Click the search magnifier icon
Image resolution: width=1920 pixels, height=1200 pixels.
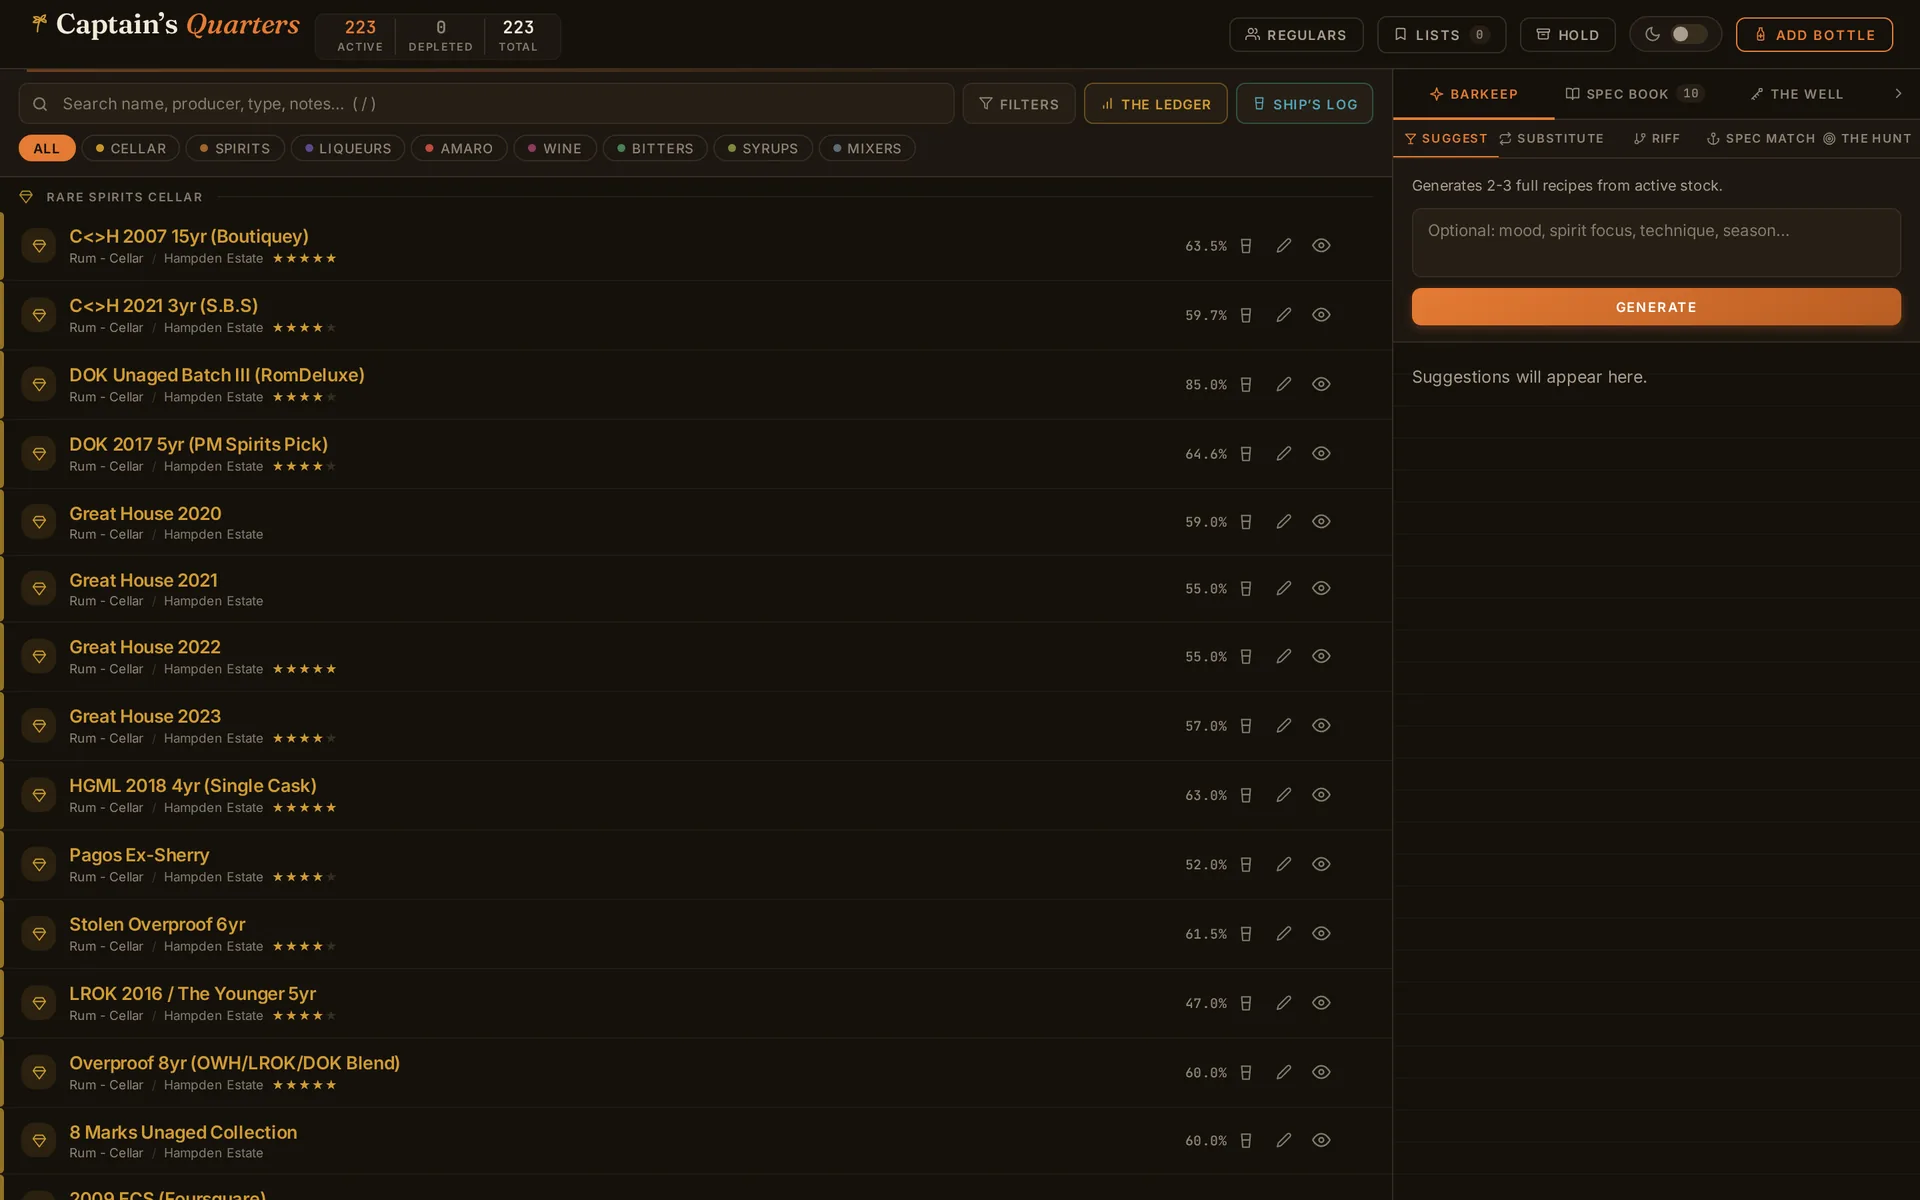40,104
